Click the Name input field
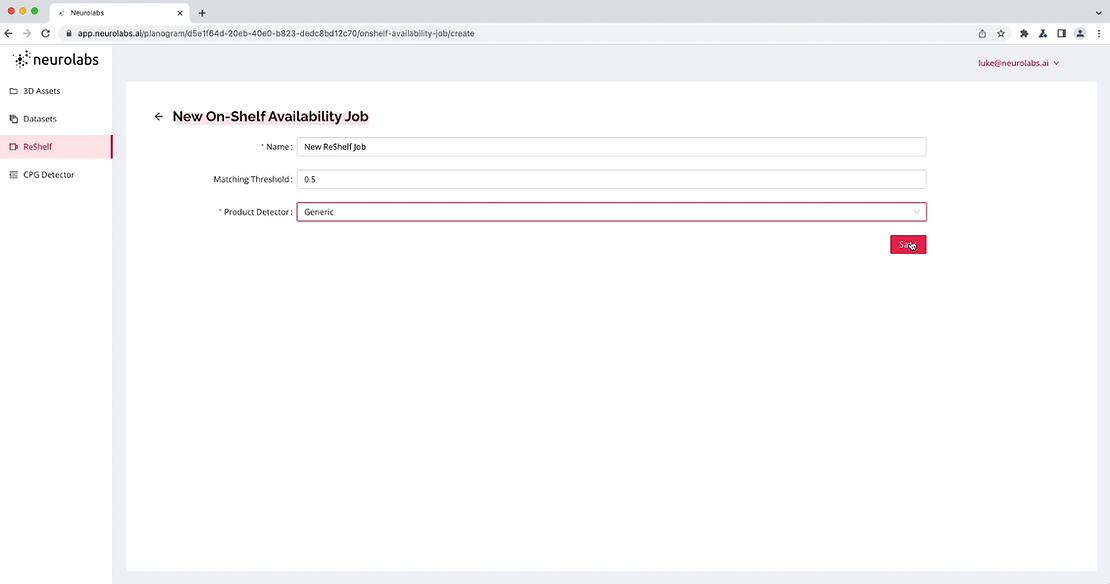Image resolution: width=1110 pixels, height=584 pixels. (612, 147)
